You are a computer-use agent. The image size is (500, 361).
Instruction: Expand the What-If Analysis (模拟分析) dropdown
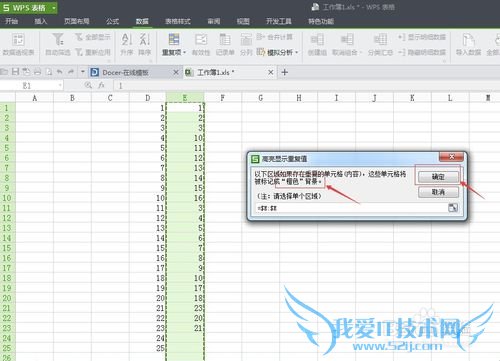point(296,52)
